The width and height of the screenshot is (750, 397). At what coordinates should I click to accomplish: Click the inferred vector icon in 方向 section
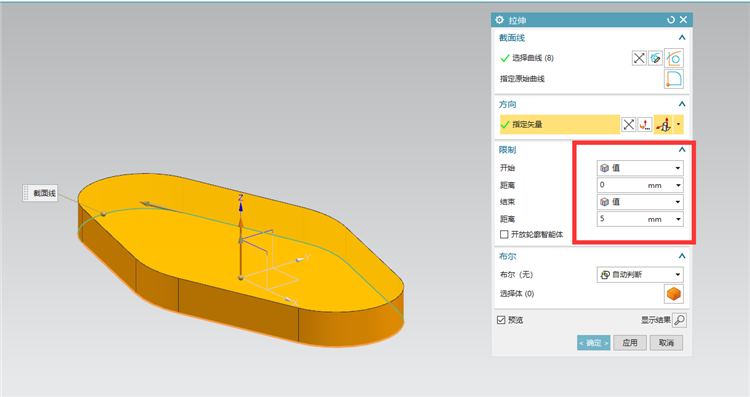663,125
